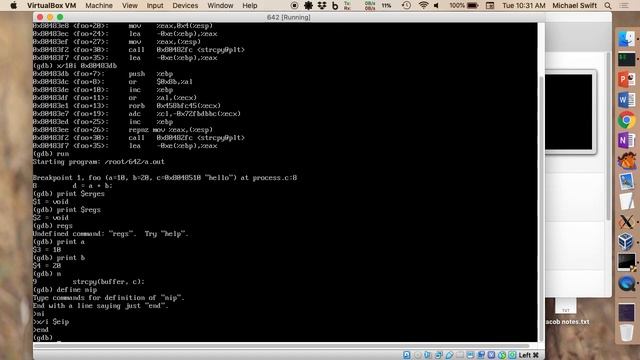Launch PowerPoint from the Dock

(627, 79)
